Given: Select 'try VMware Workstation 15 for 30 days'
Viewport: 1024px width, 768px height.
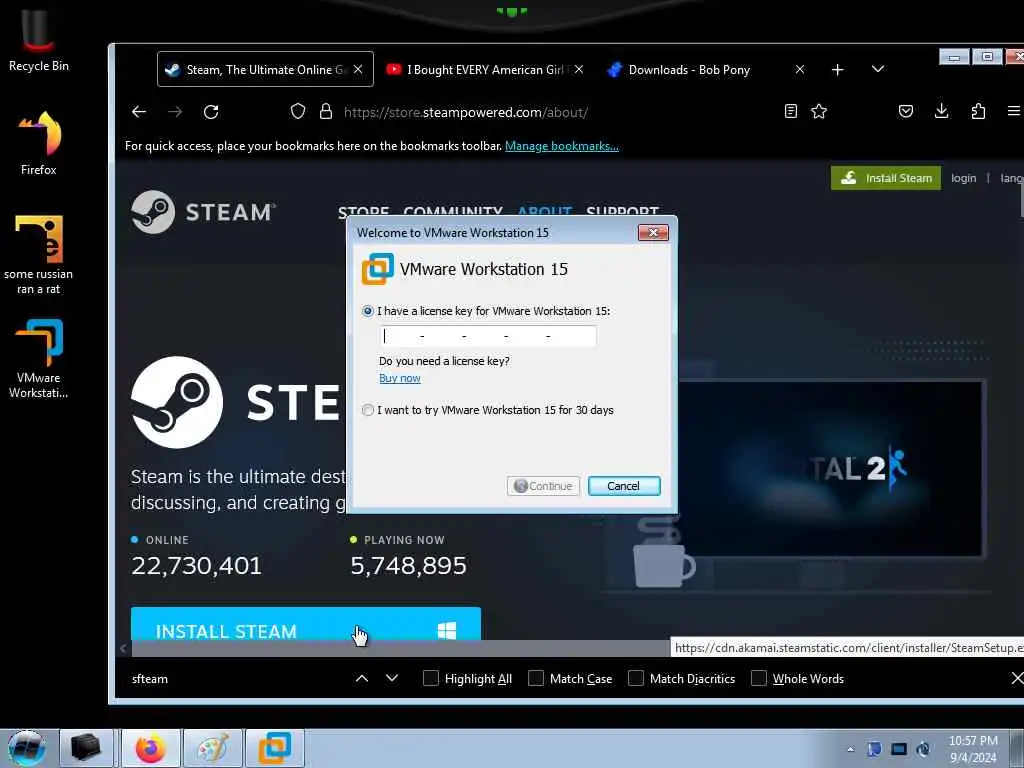Looking at the screenshot, I should click(368, 410).
